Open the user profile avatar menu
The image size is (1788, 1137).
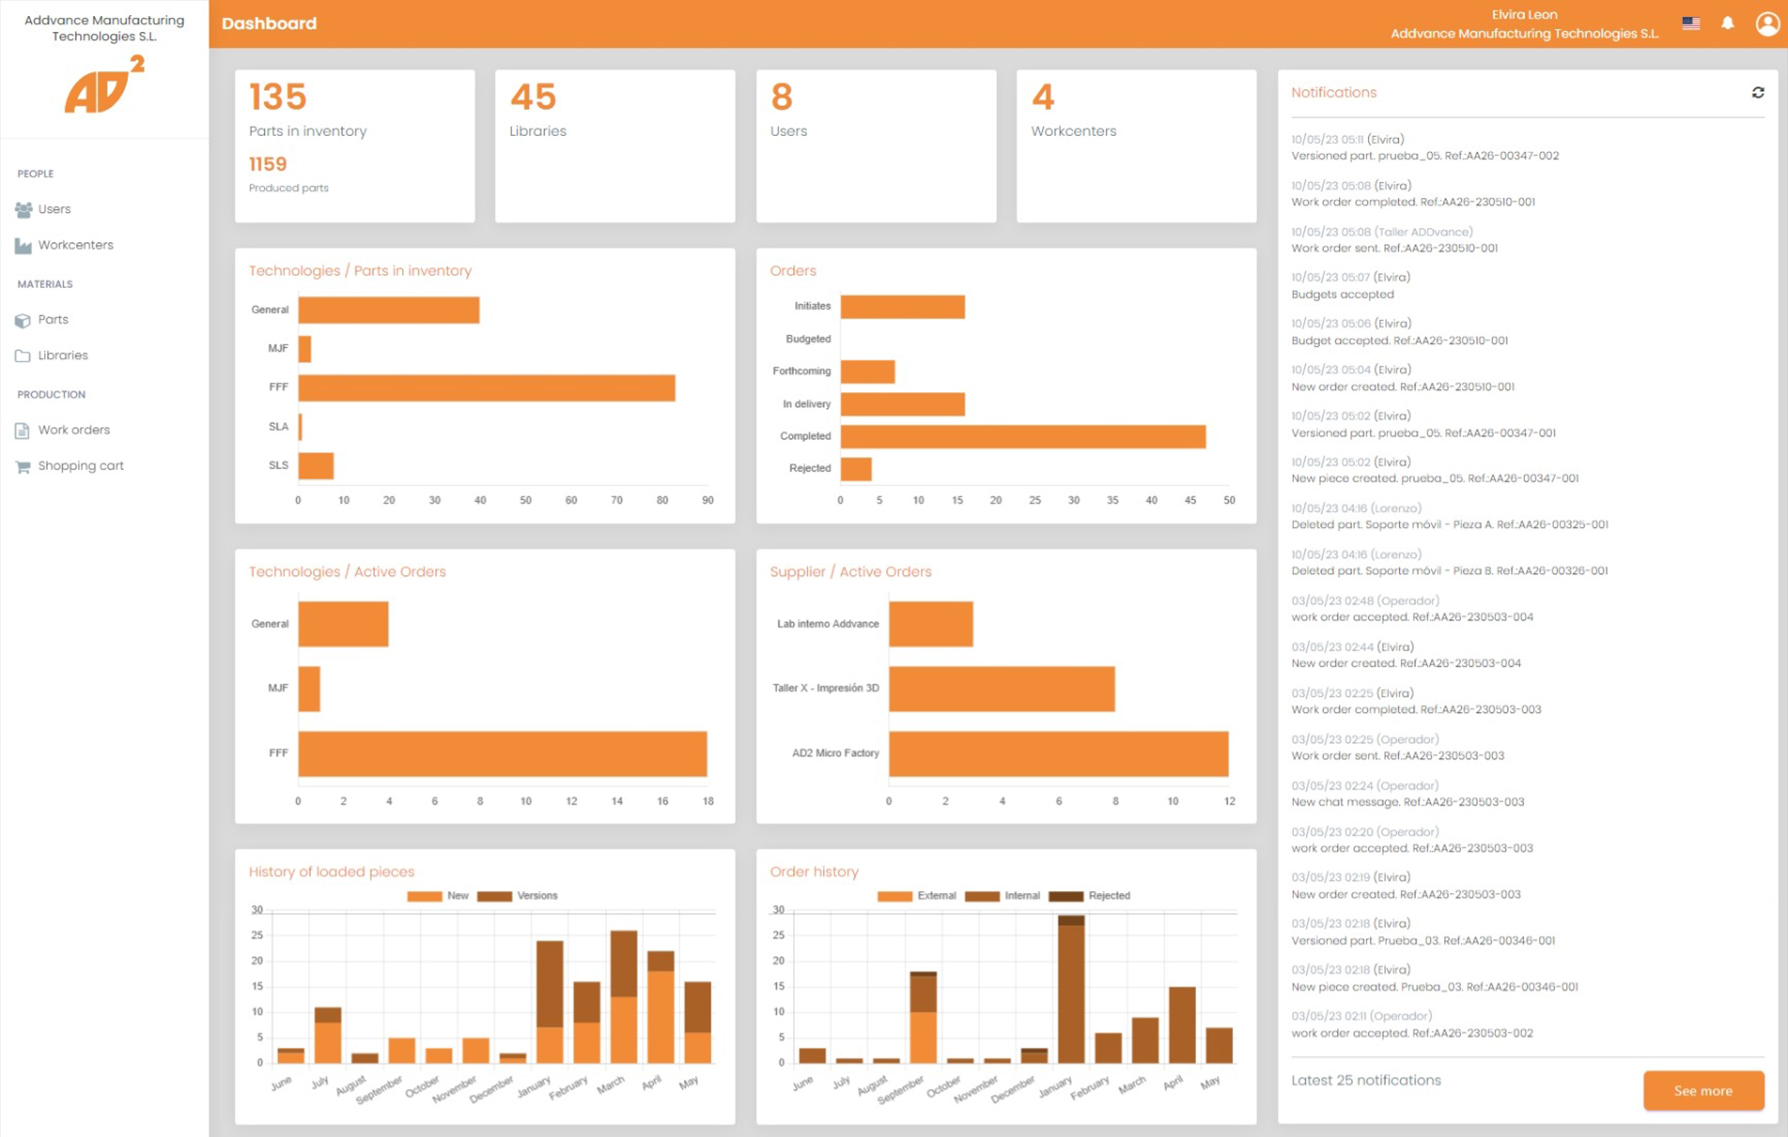pyautogui.click(x=1767, y=23)
